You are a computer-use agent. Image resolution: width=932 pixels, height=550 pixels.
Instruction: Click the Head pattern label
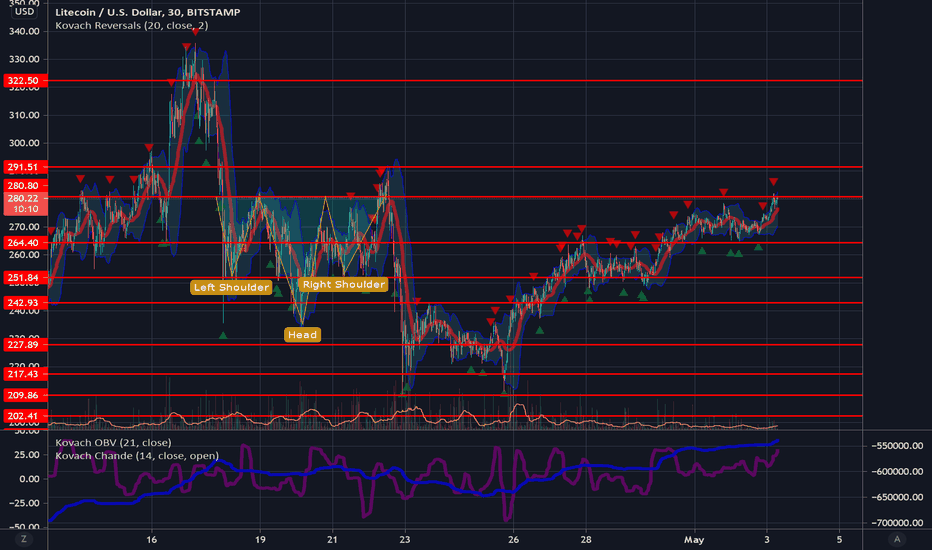[303, 335]
